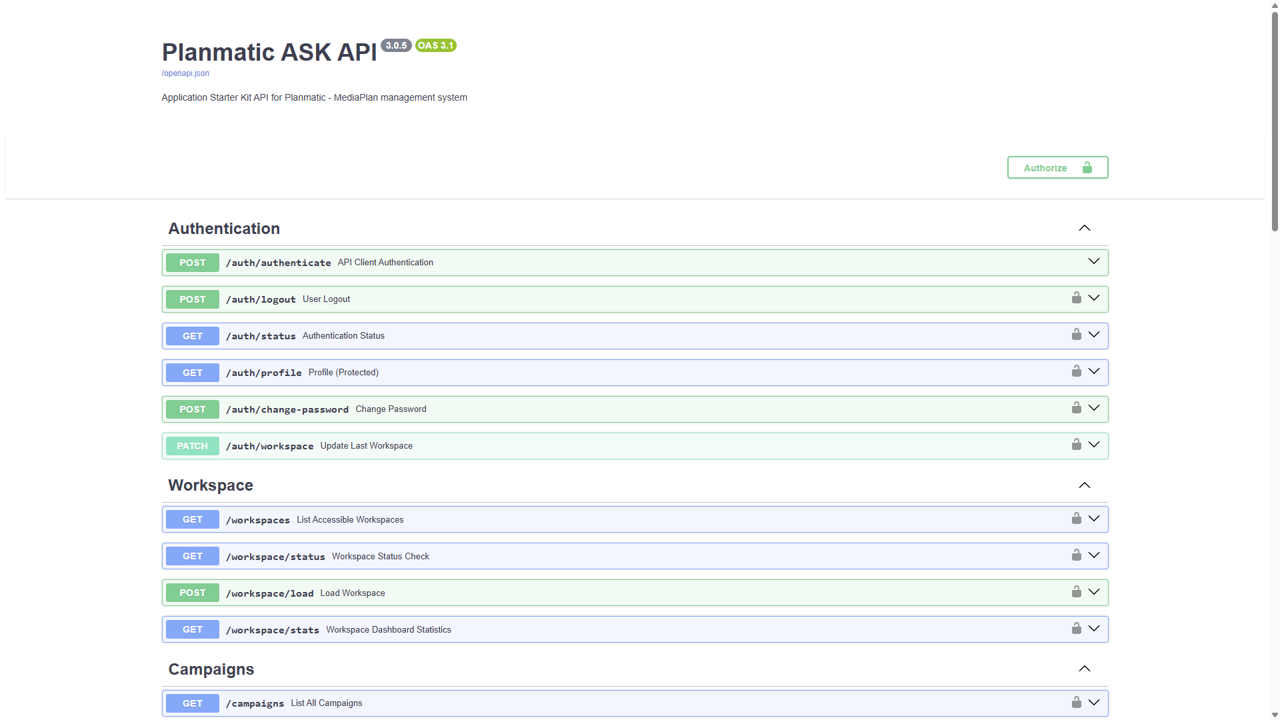Viewport: 1280px width, 720px height.
Task: Click the GET badge for /auth/status
Action: (192, 336)
